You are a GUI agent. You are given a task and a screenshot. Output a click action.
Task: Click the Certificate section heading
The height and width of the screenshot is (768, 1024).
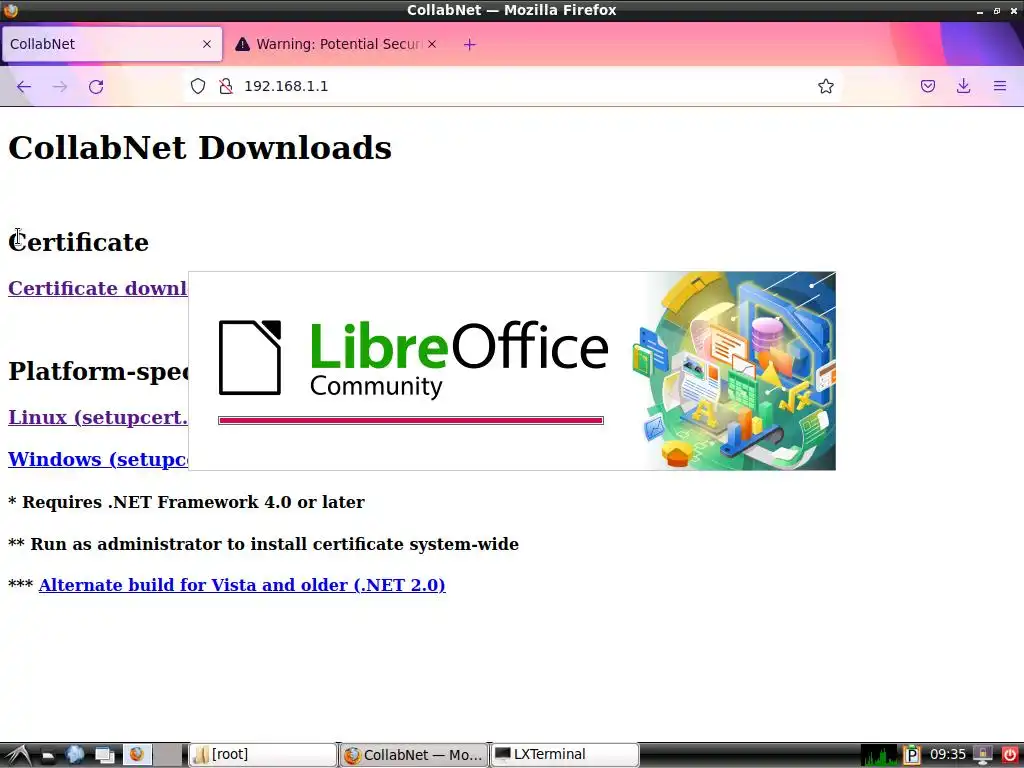tap(78, 242)
